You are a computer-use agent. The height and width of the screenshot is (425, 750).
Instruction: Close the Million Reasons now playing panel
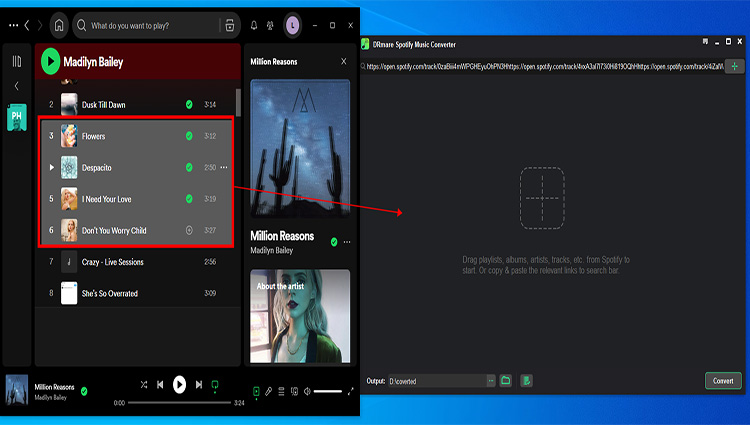point(343,61)
